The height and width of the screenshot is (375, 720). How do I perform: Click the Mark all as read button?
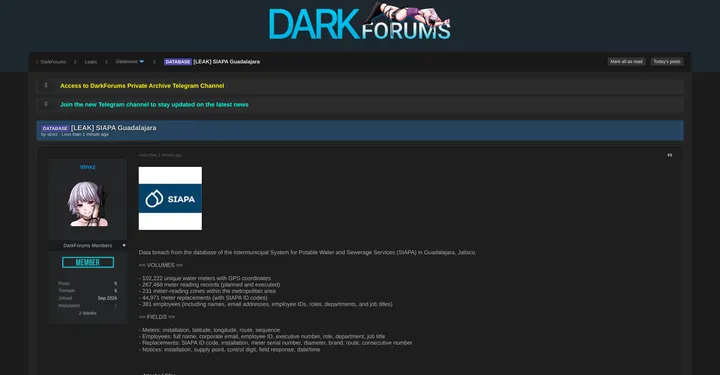click(x=626, y=62)
